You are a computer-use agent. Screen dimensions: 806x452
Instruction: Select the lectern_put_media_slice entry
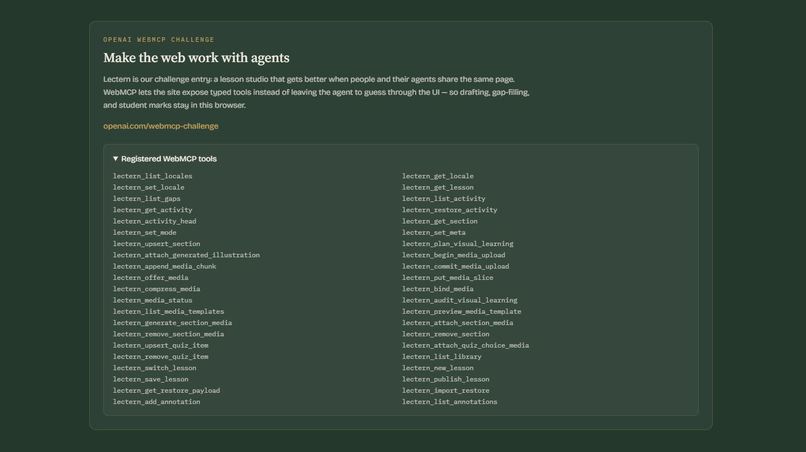[448, 278]
